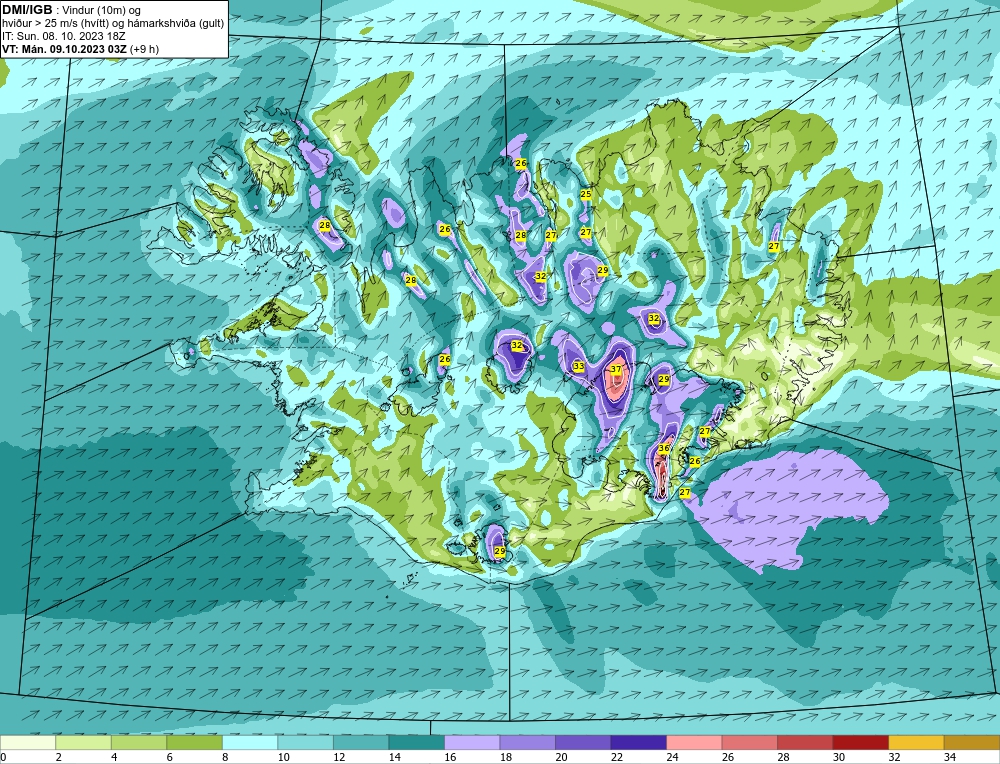Viewport: 1000px width, 764px height.
Task: Click the legend scale value "30"
Action: coord(839,757)
